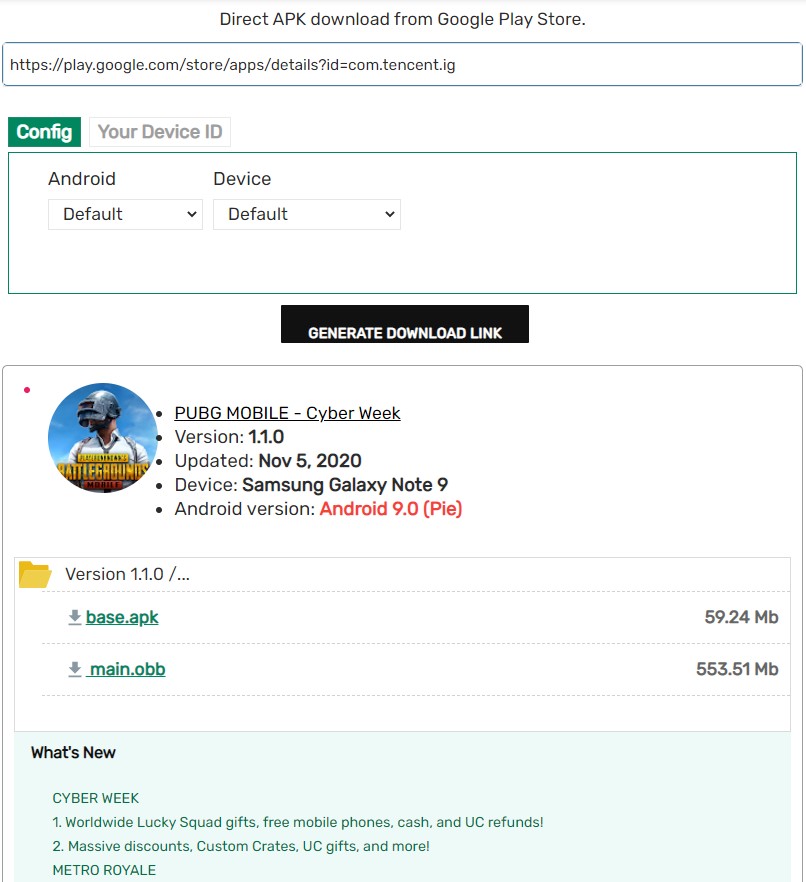This screenshot has height=882, width=806.
Task: Click the Generate Download Link button
Action: coord(404,324)
